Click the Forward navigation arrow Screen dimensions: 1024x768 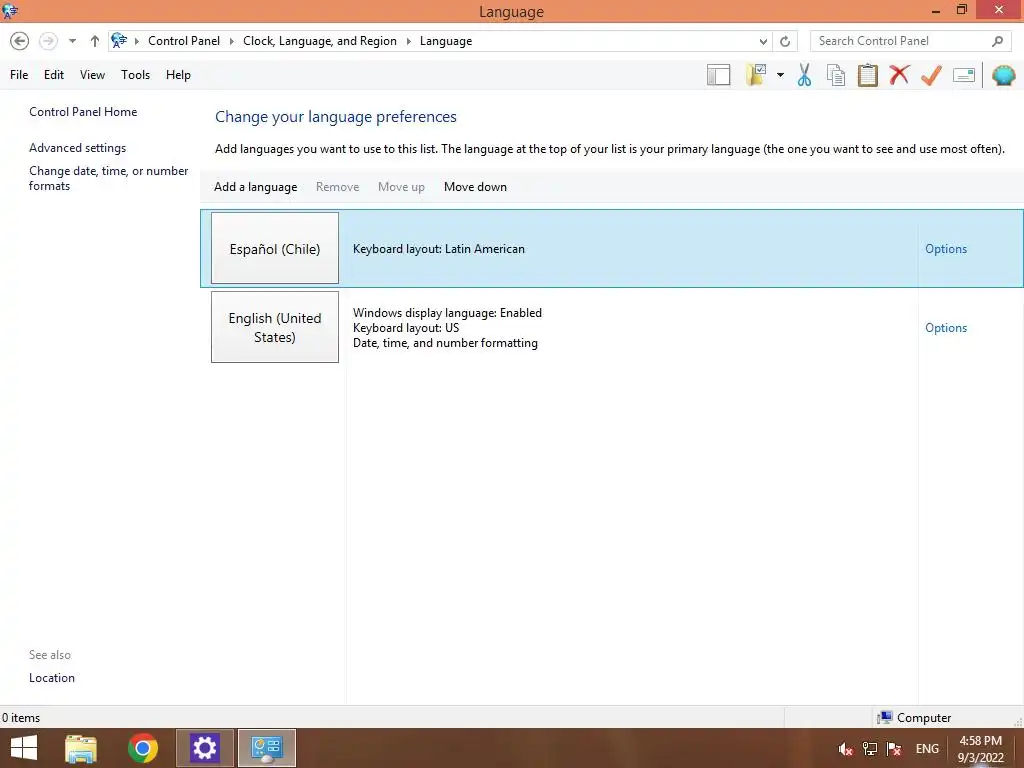tap(48, 41)
